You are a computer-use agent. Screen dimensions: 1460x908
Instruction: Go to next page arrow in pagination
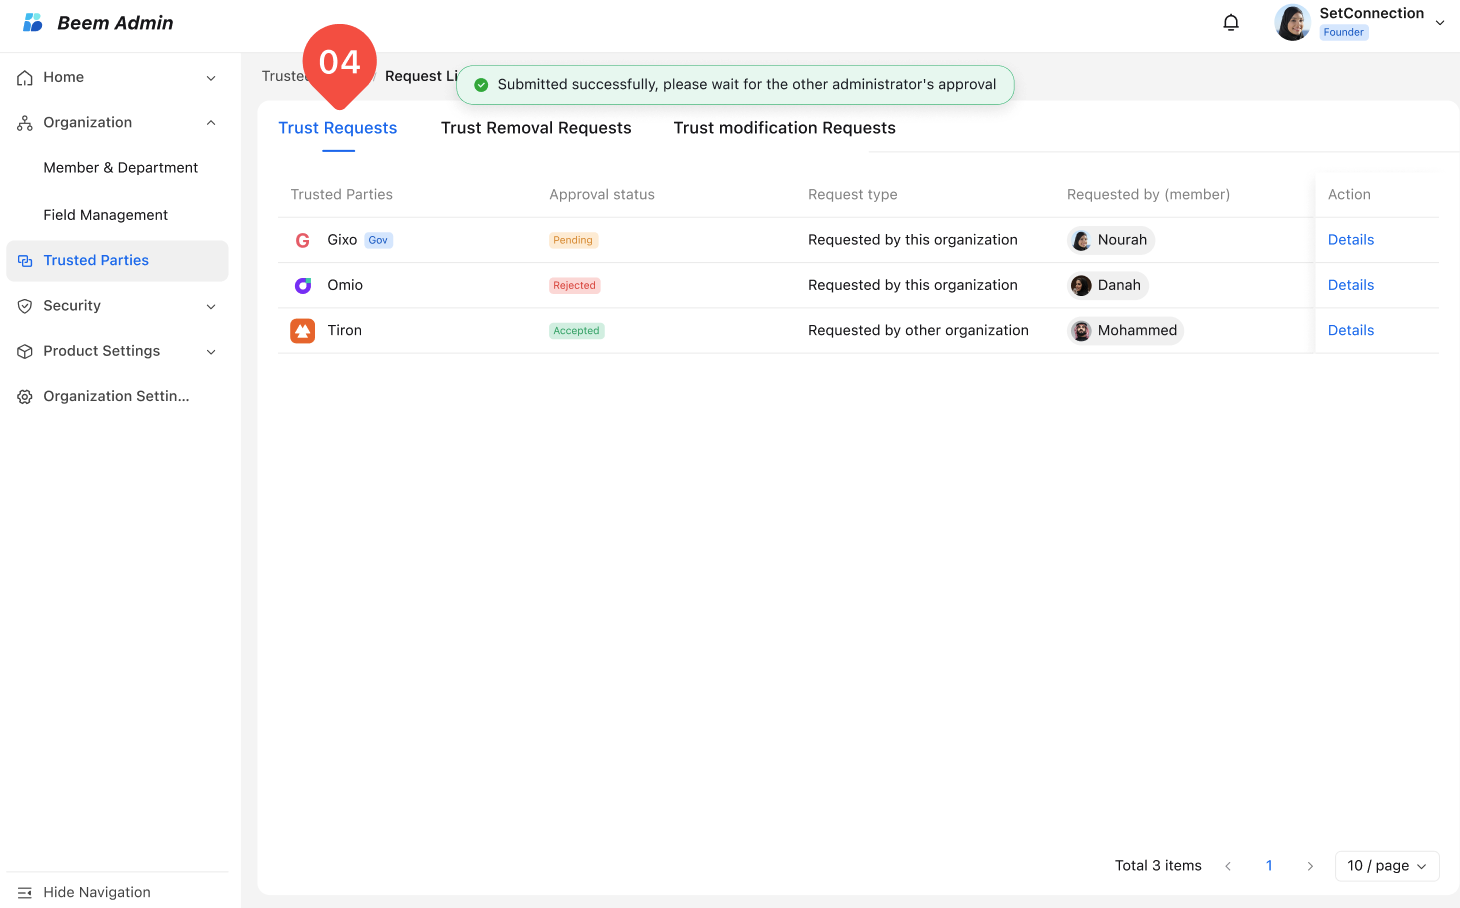1310,866
